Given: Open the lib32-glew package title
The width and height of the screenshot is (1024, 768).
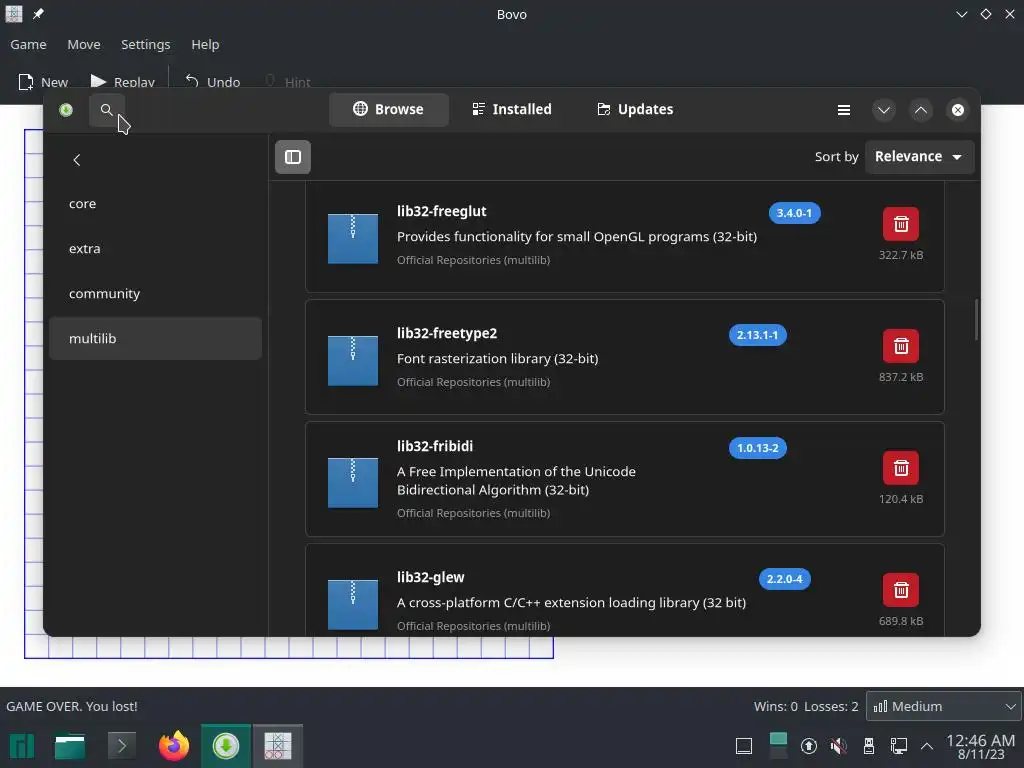Looking at the screenshot, I should (430, 577).
